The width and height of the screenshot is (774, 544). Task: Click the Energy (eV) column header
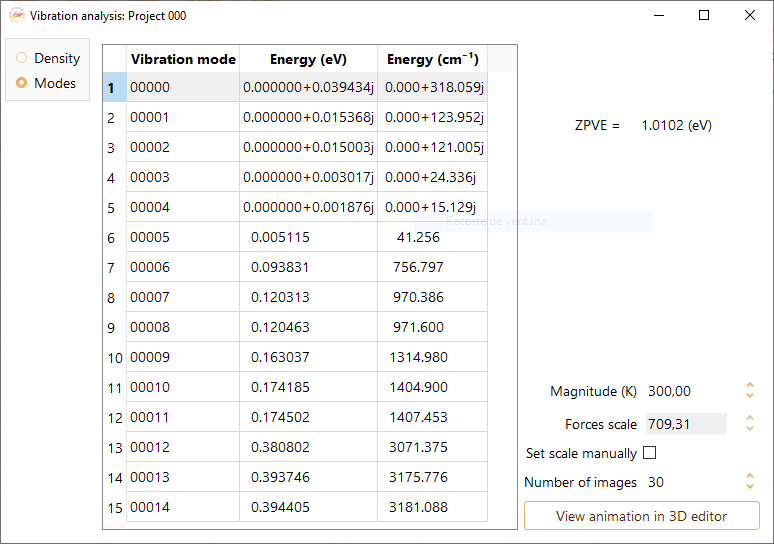point(309,59)
